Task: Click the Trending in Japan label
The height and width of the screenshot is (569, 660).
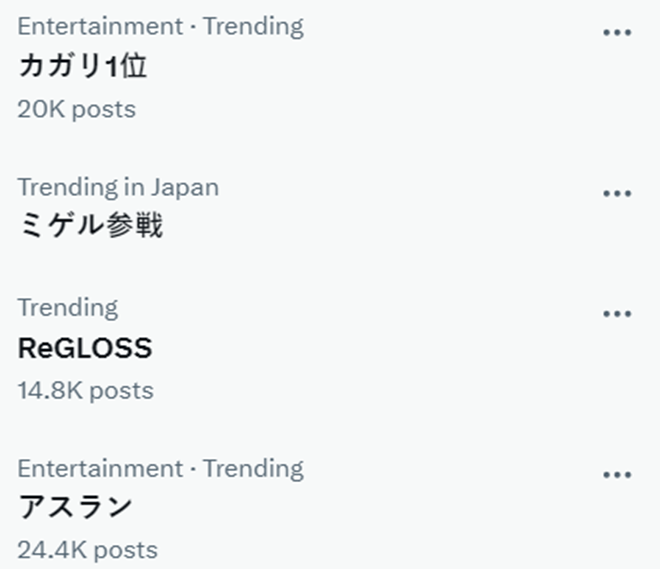Action: [117, 187]
